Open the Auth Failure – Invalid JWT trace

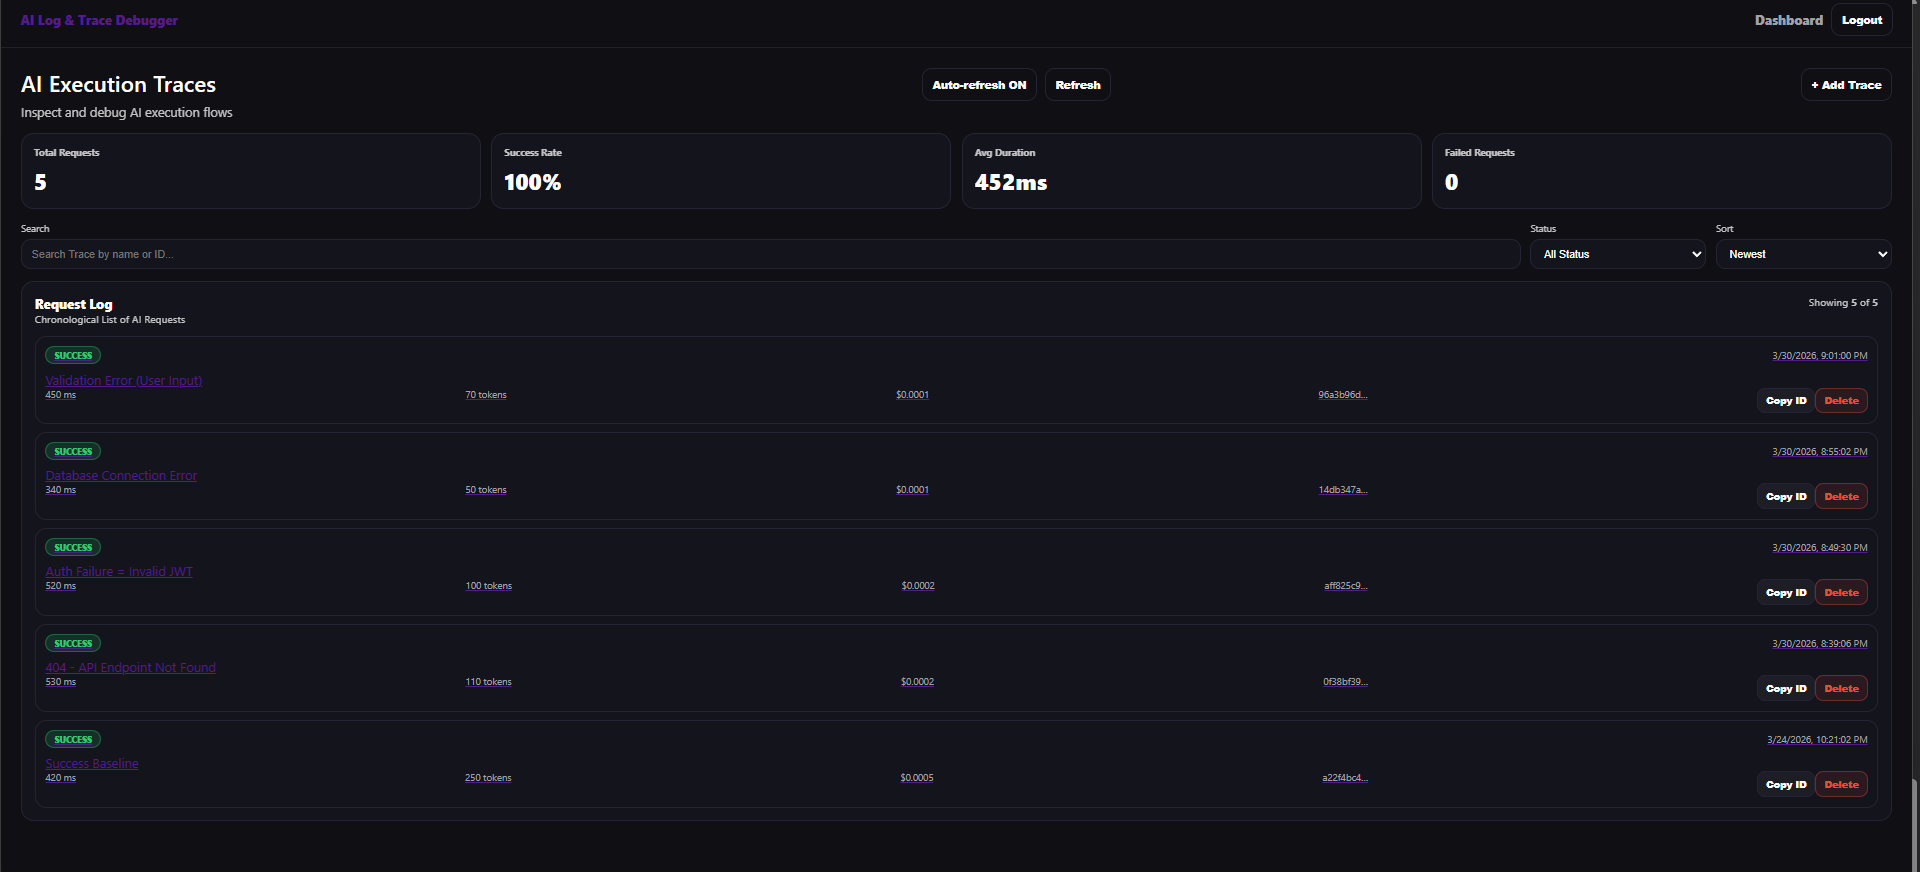click(119, 571)
